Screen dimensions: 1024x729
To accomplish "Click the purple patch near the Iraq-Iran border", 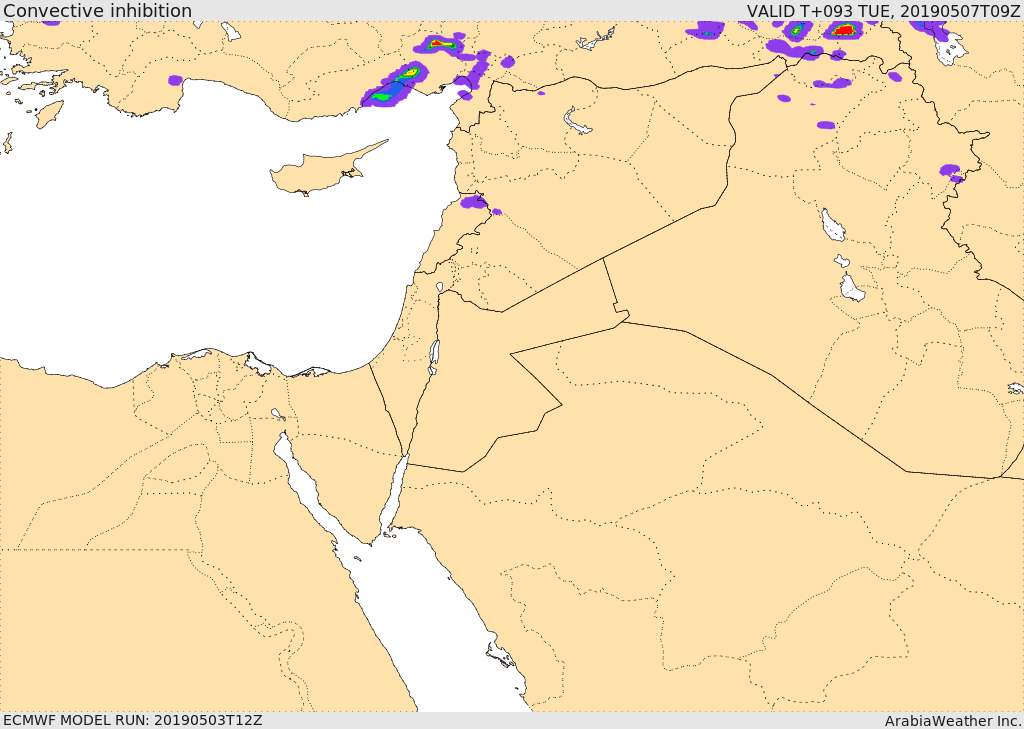I will pos(951,172).
